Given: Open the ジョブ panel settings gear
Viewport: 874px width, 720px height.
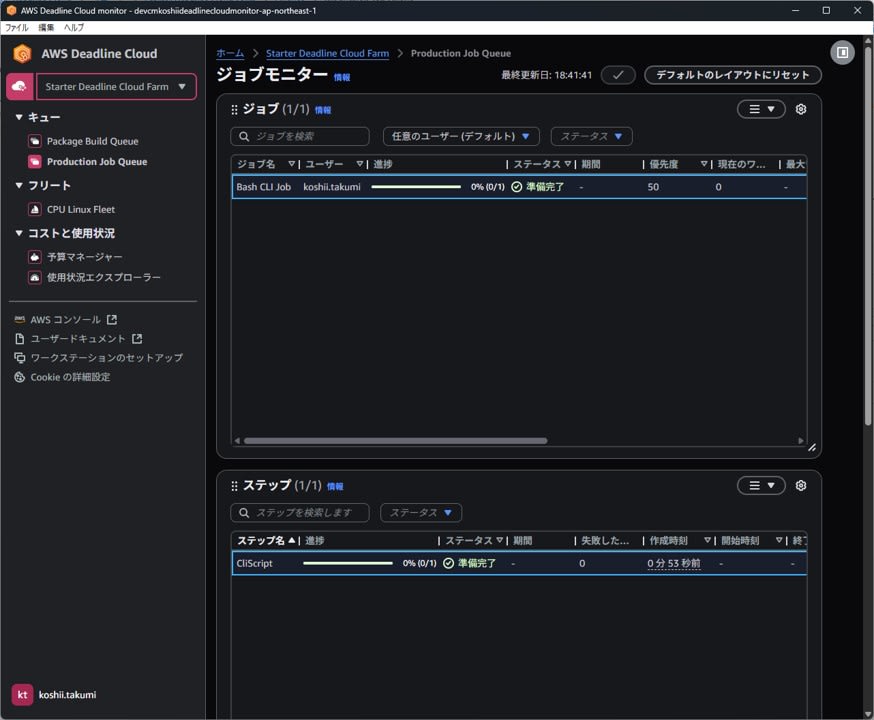Looking at the screenshot, I should click(801, 109).
